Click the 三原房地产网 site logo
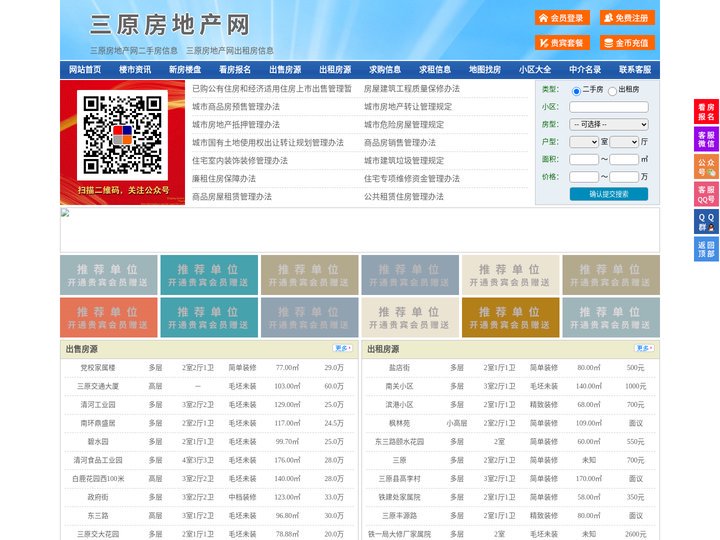Image resolution: width=720 pixels, height=540 pixels. (x=170, y=25)
